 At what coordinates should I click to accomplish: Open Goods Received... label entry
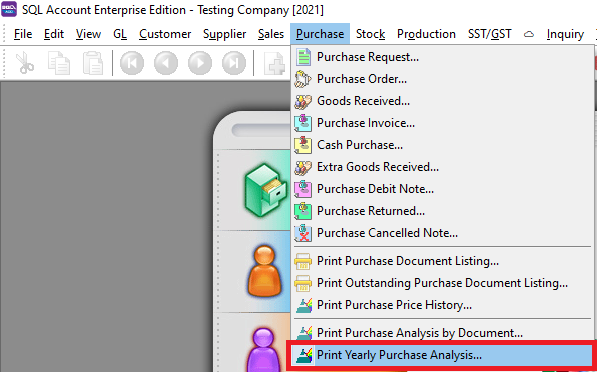[364, 101]
